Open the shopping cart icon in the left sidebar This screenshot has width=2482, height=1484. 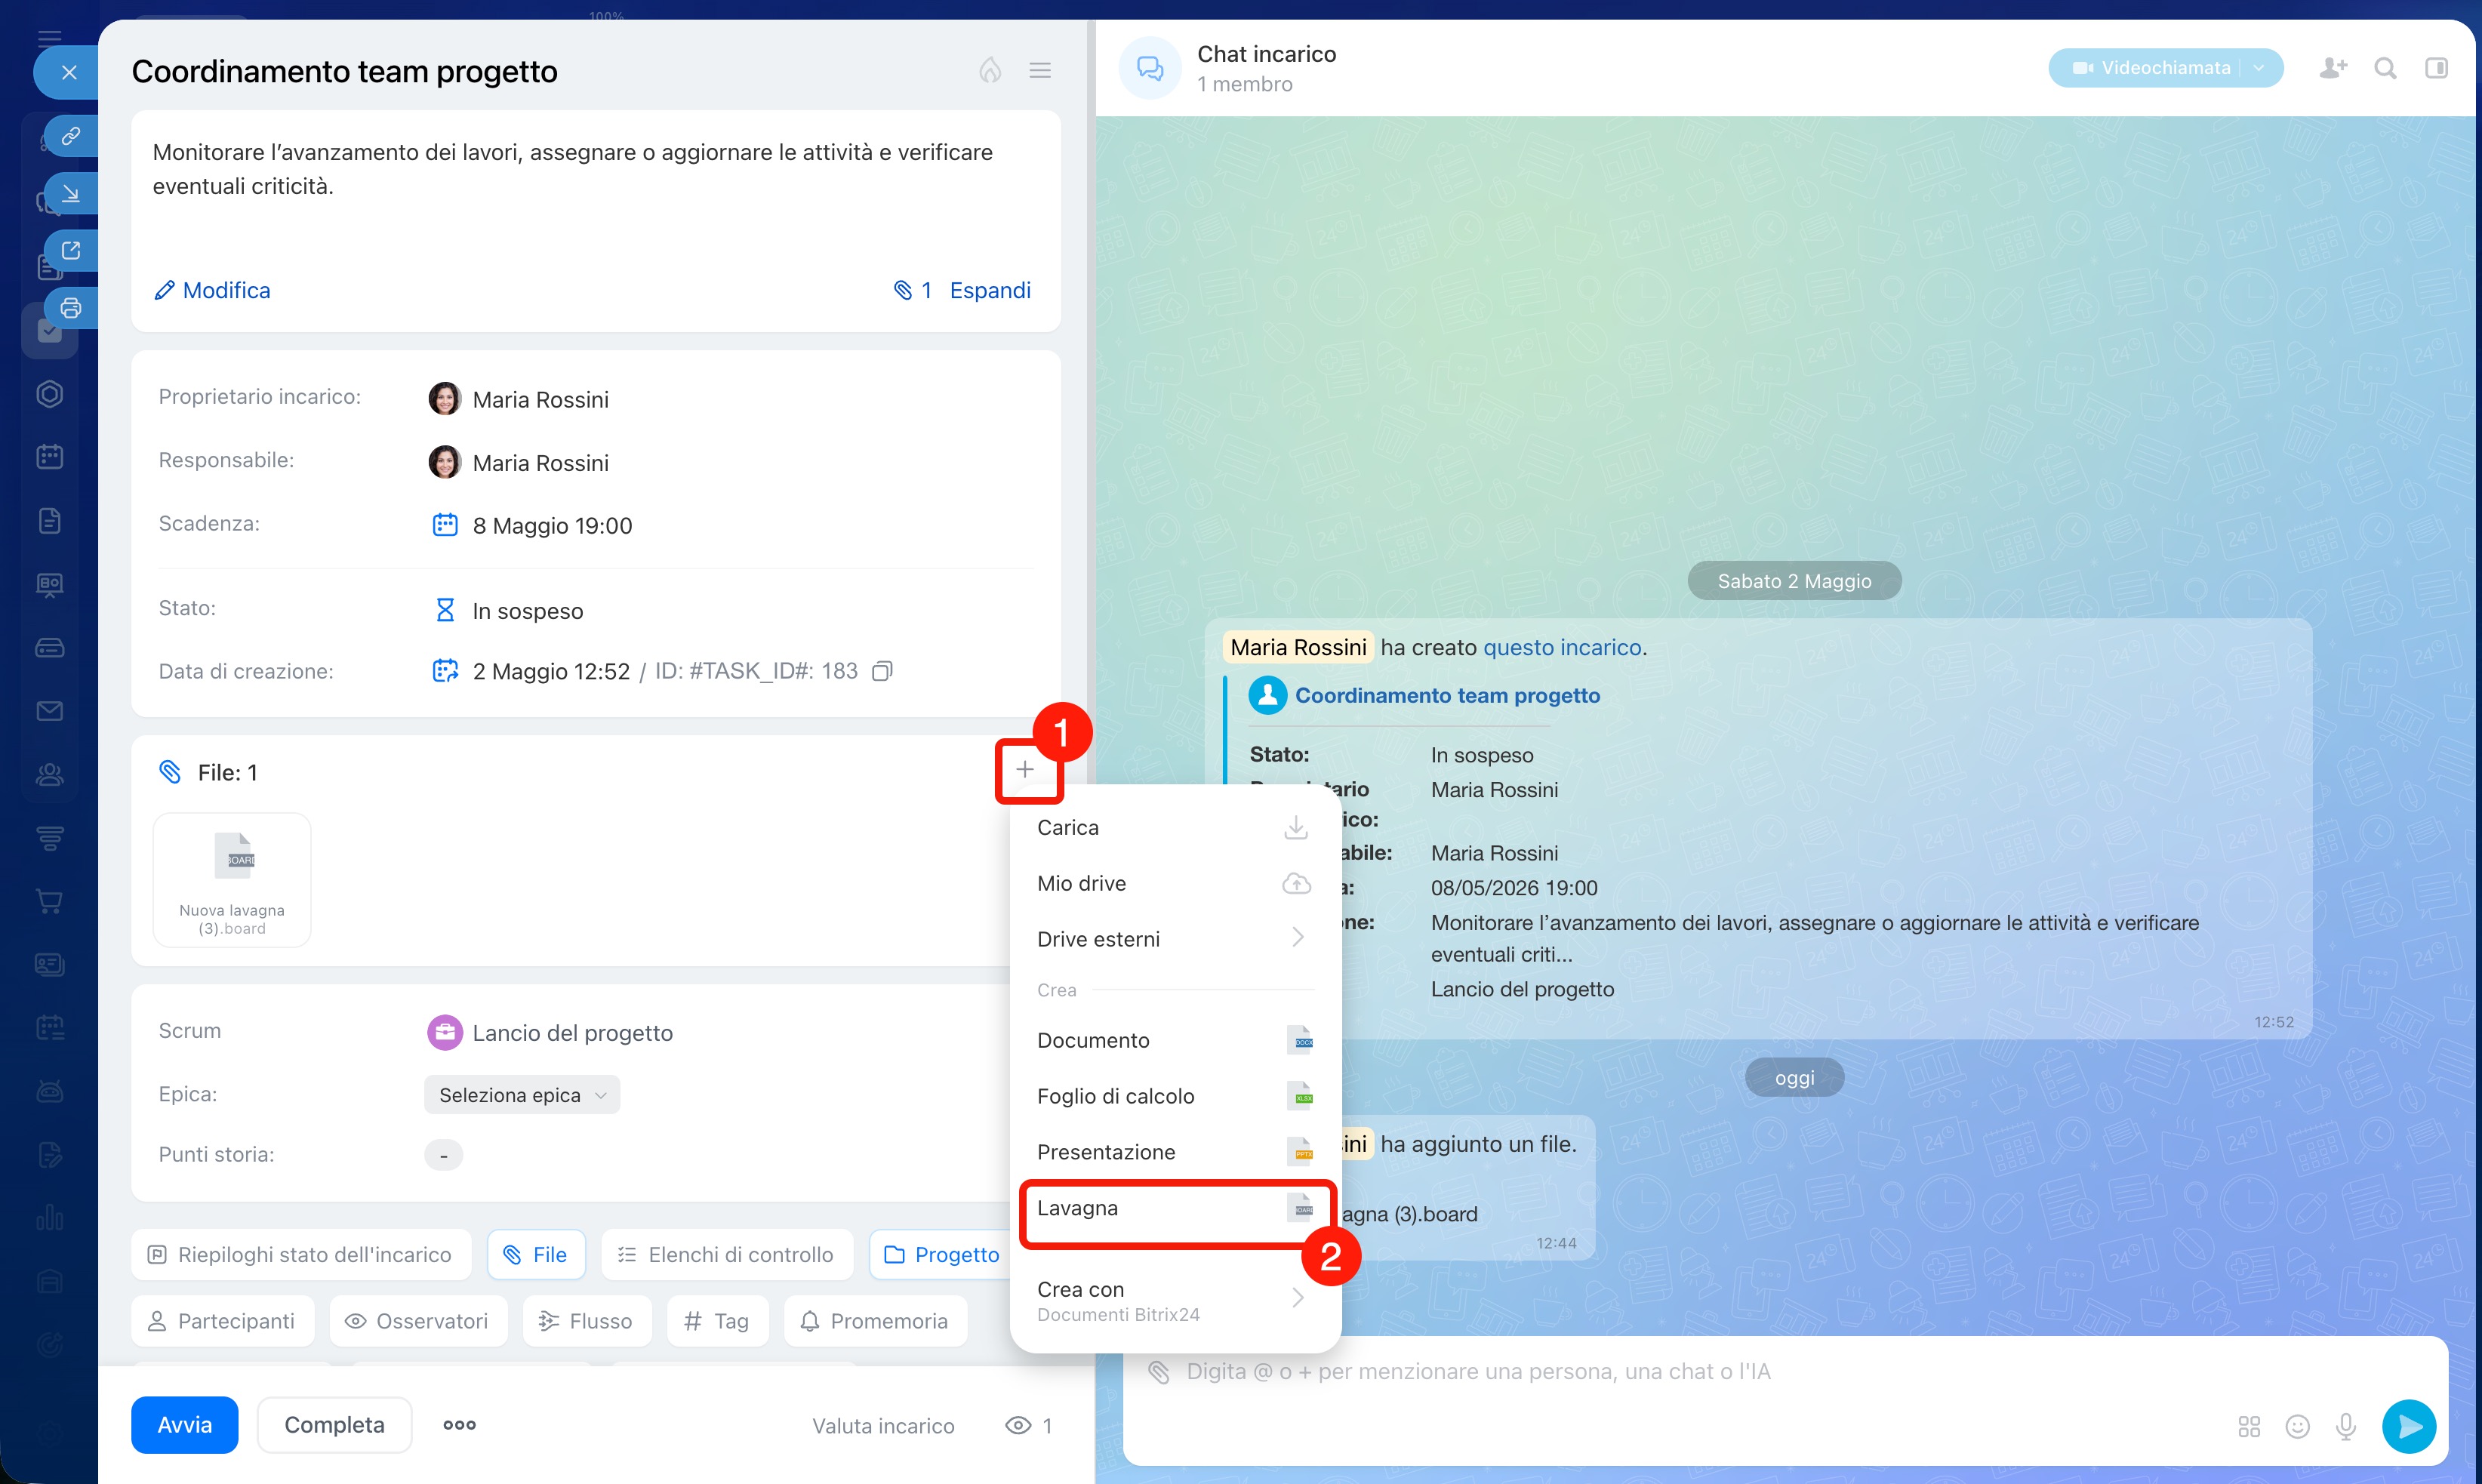click(50, 901)
